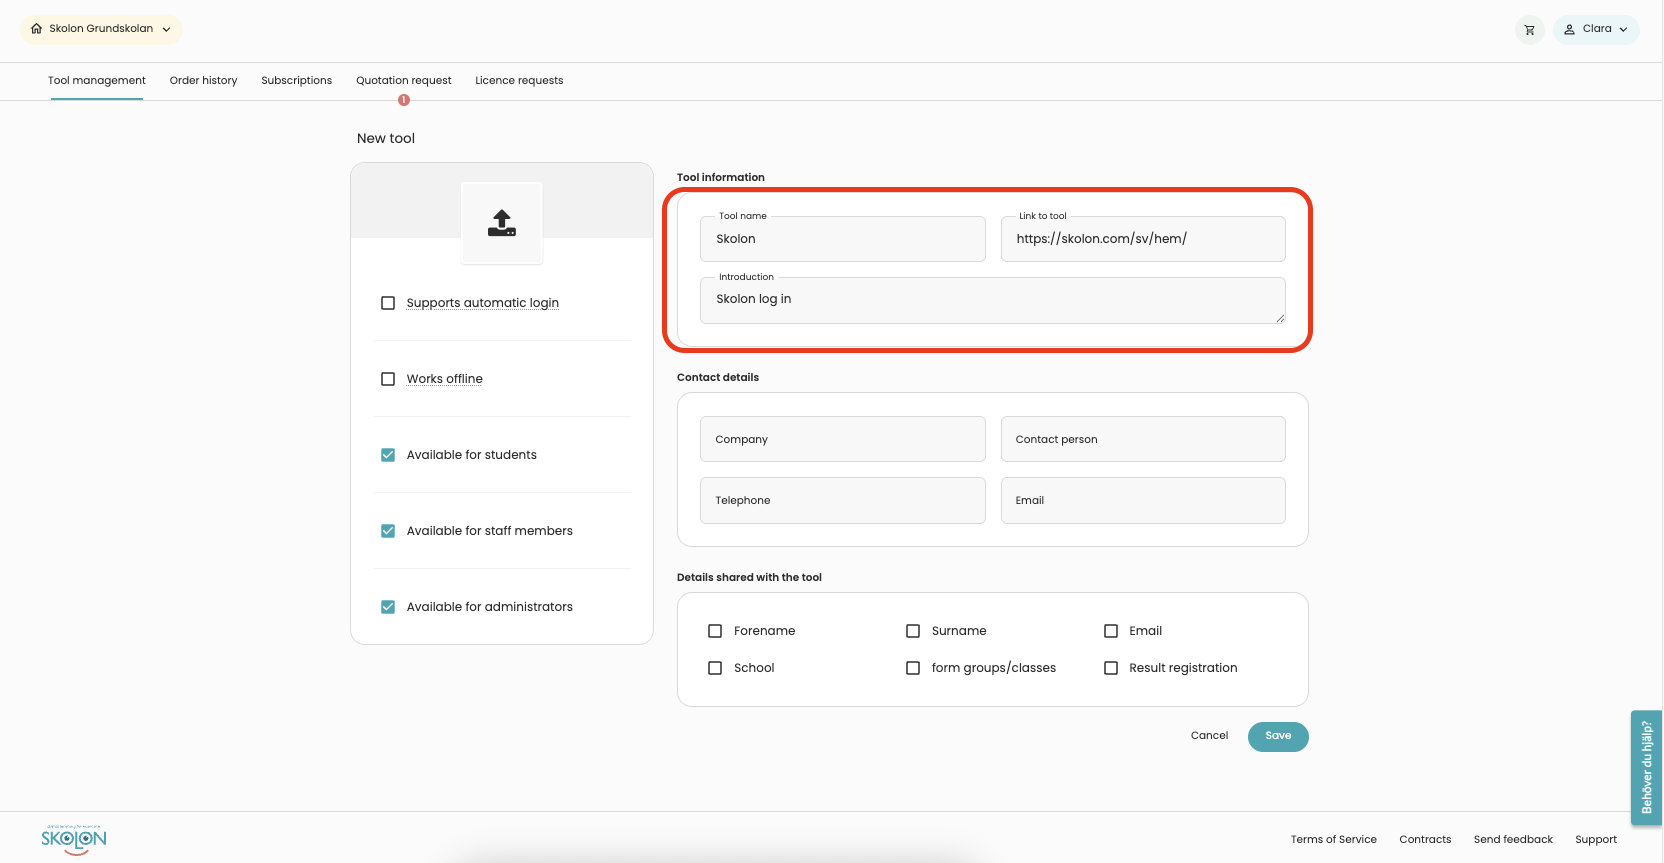Click Cancel to discard the new tool
This screenshot has height=863, width=1664.
click(x=1209, y=736)
